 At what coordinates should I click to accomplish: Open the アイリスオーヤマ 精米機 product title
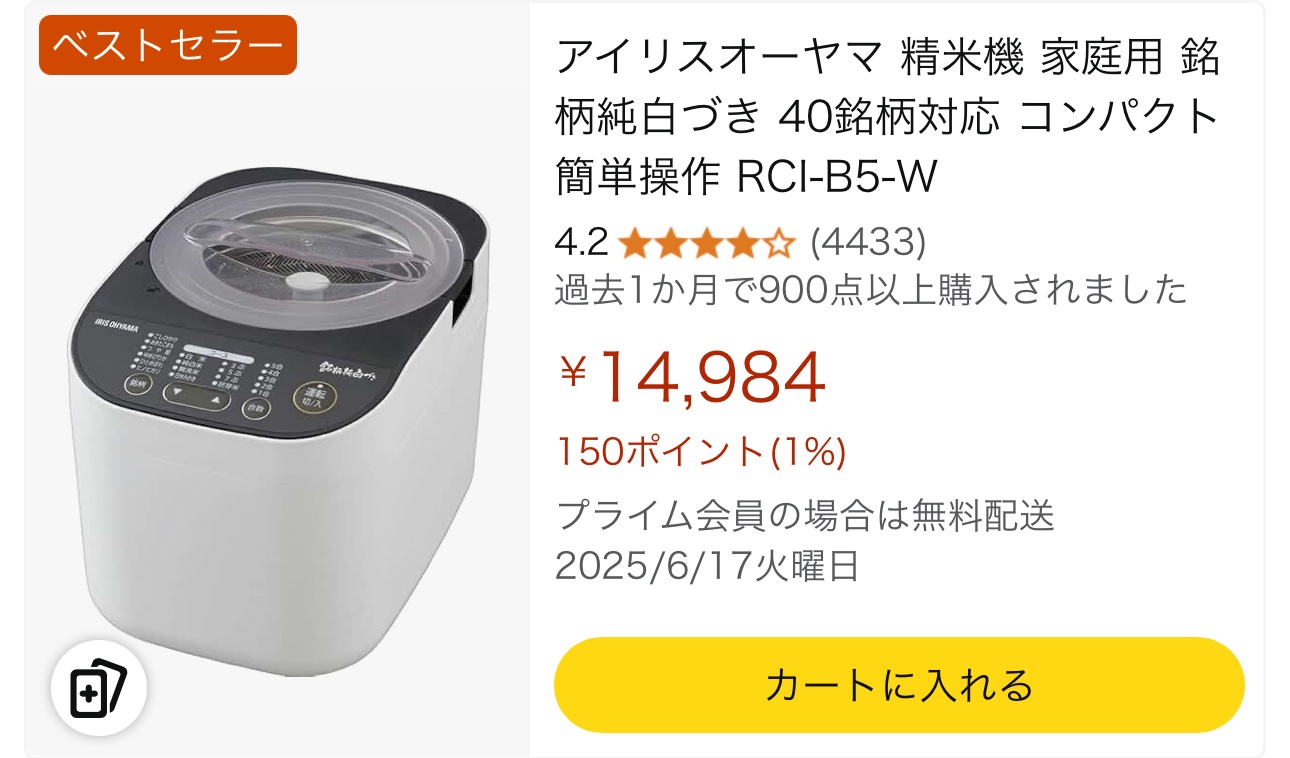tap(888, 118)
